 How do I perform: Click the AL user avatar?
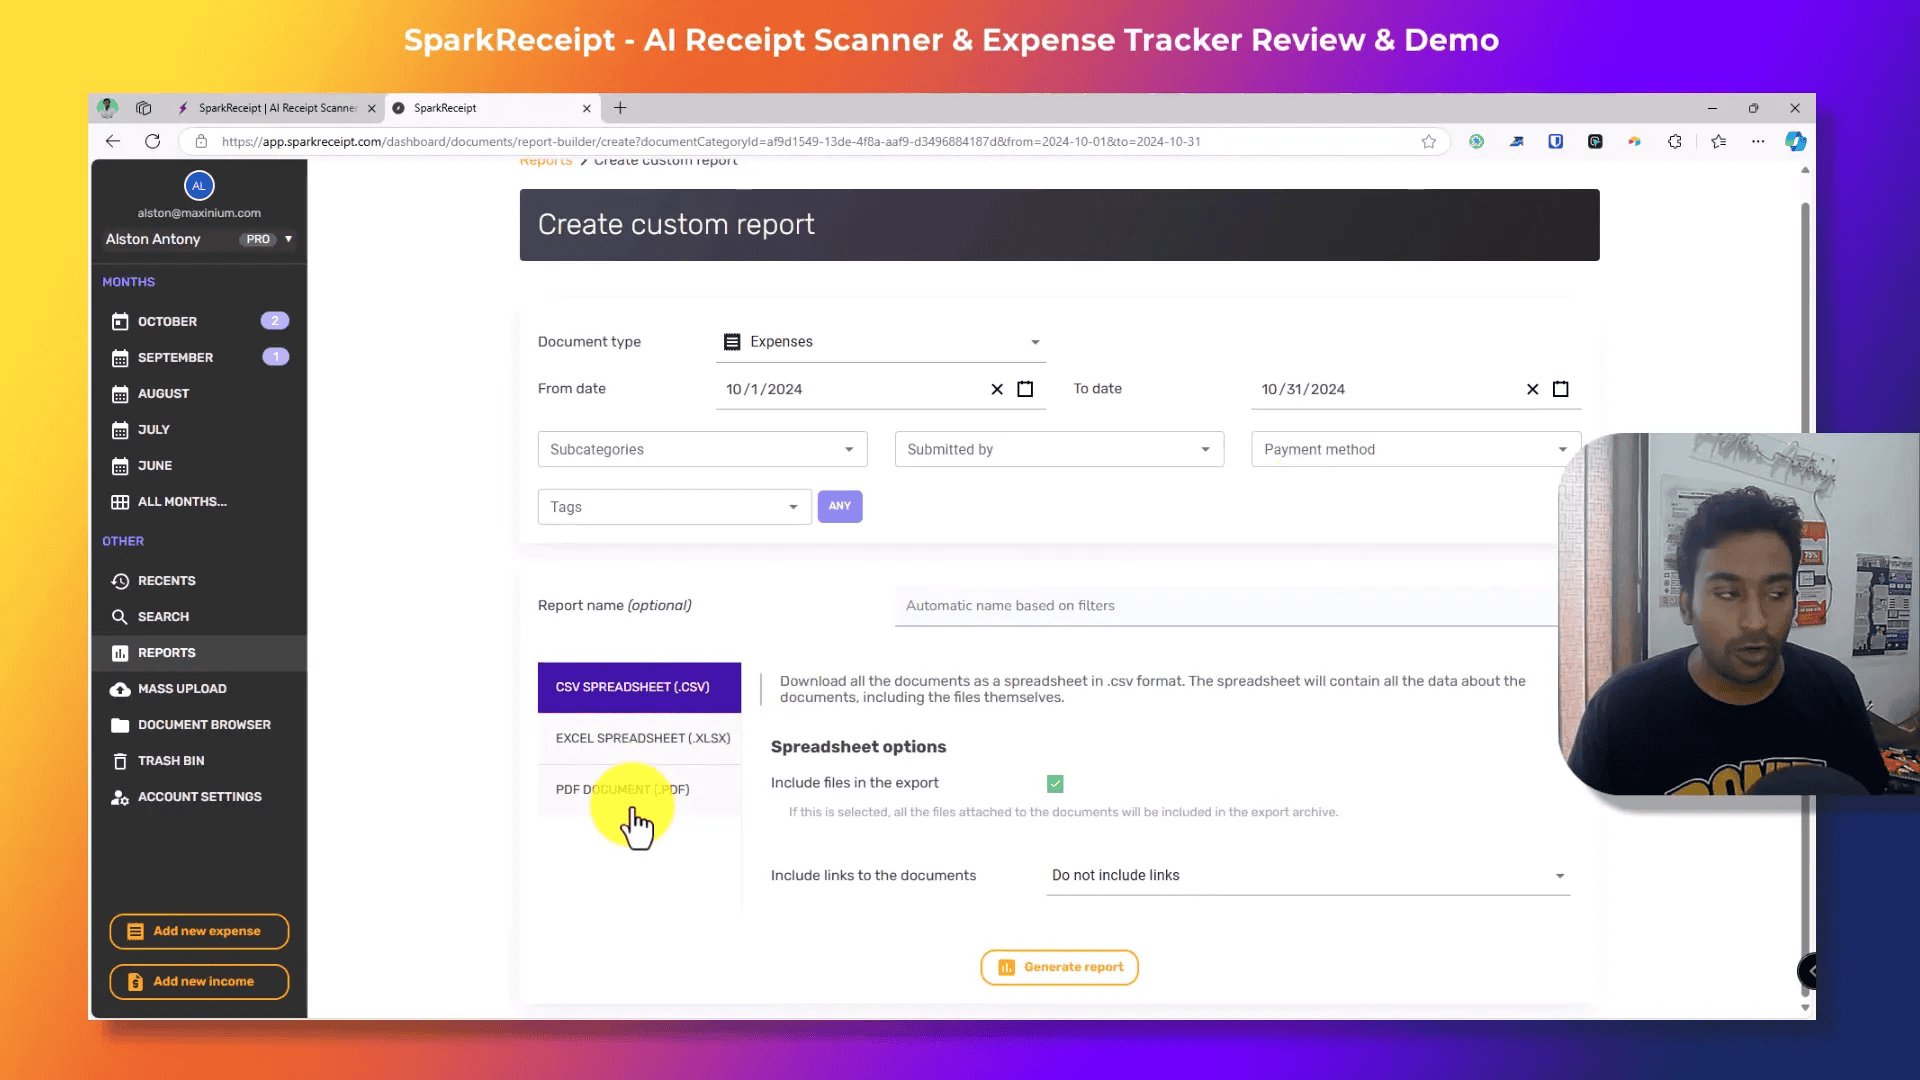coord(199,185)
